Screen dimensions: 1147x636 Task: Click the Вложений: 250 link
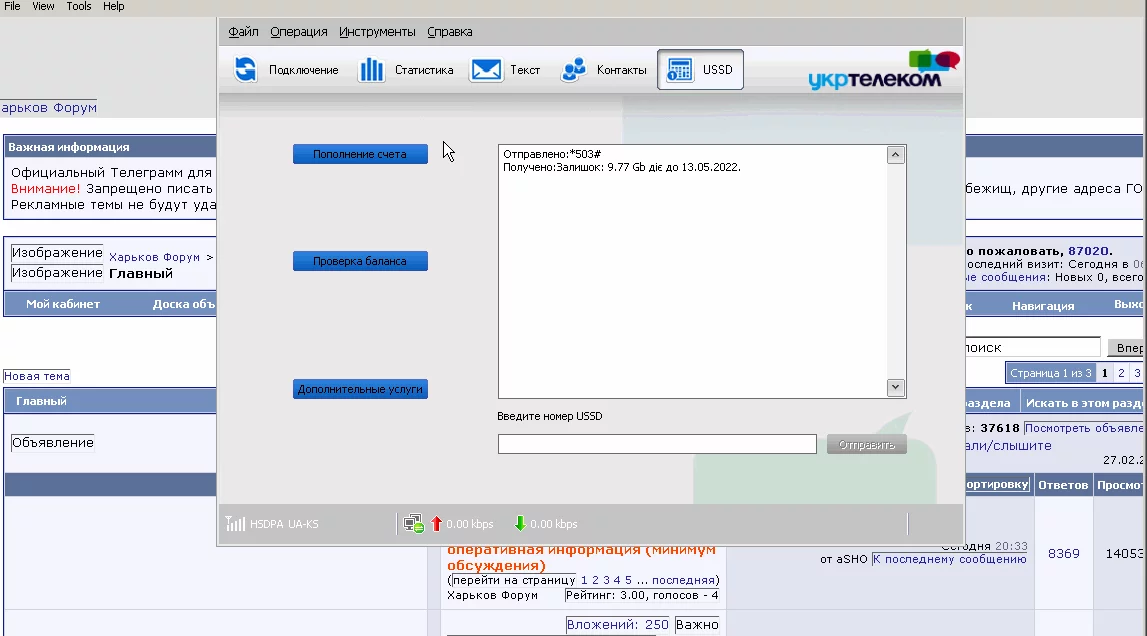point(617,624)
